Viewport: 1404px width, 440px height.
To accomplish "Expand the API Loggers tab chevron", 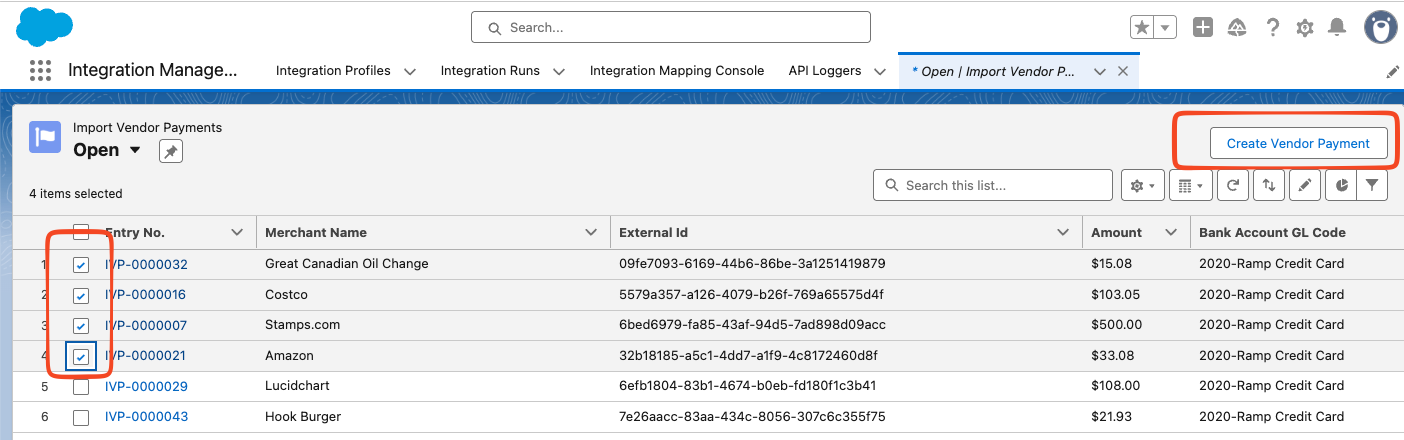I will coord(880,71).
